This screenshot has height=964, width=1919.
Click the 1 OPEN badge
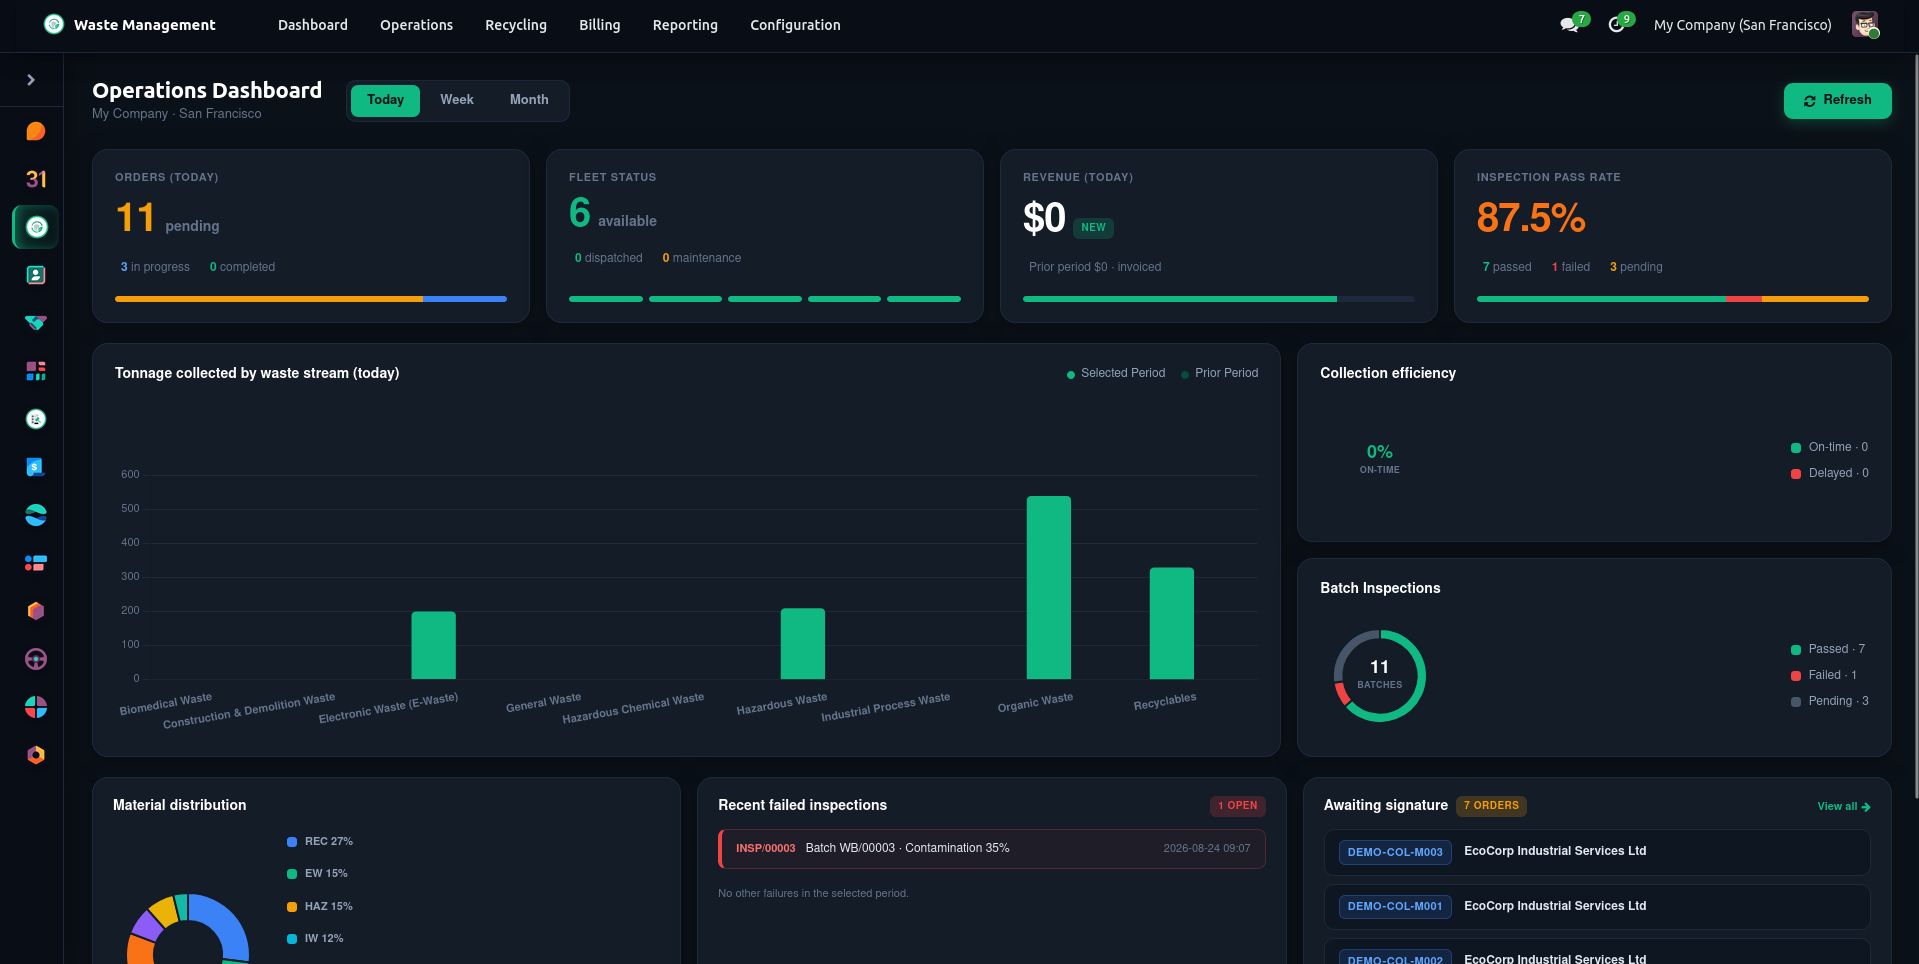tap(1238, 806)
